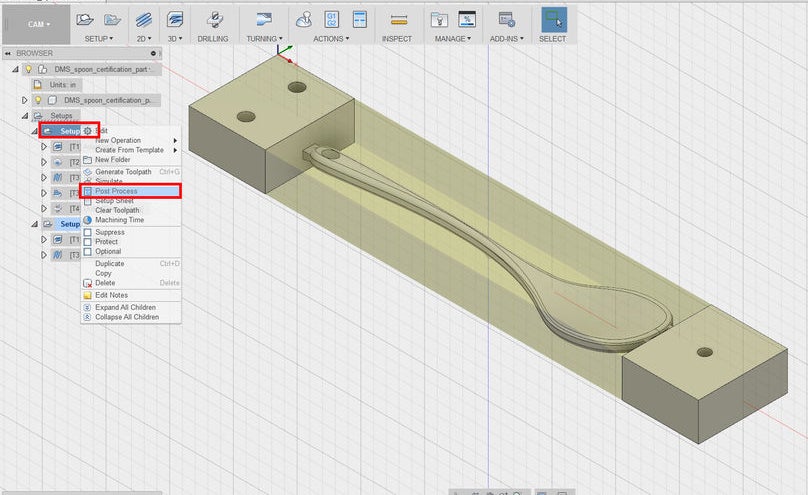The height and width of the screenshot is (495, 808).
Task: Choose Expand All Children
Action: coord(131,307)
